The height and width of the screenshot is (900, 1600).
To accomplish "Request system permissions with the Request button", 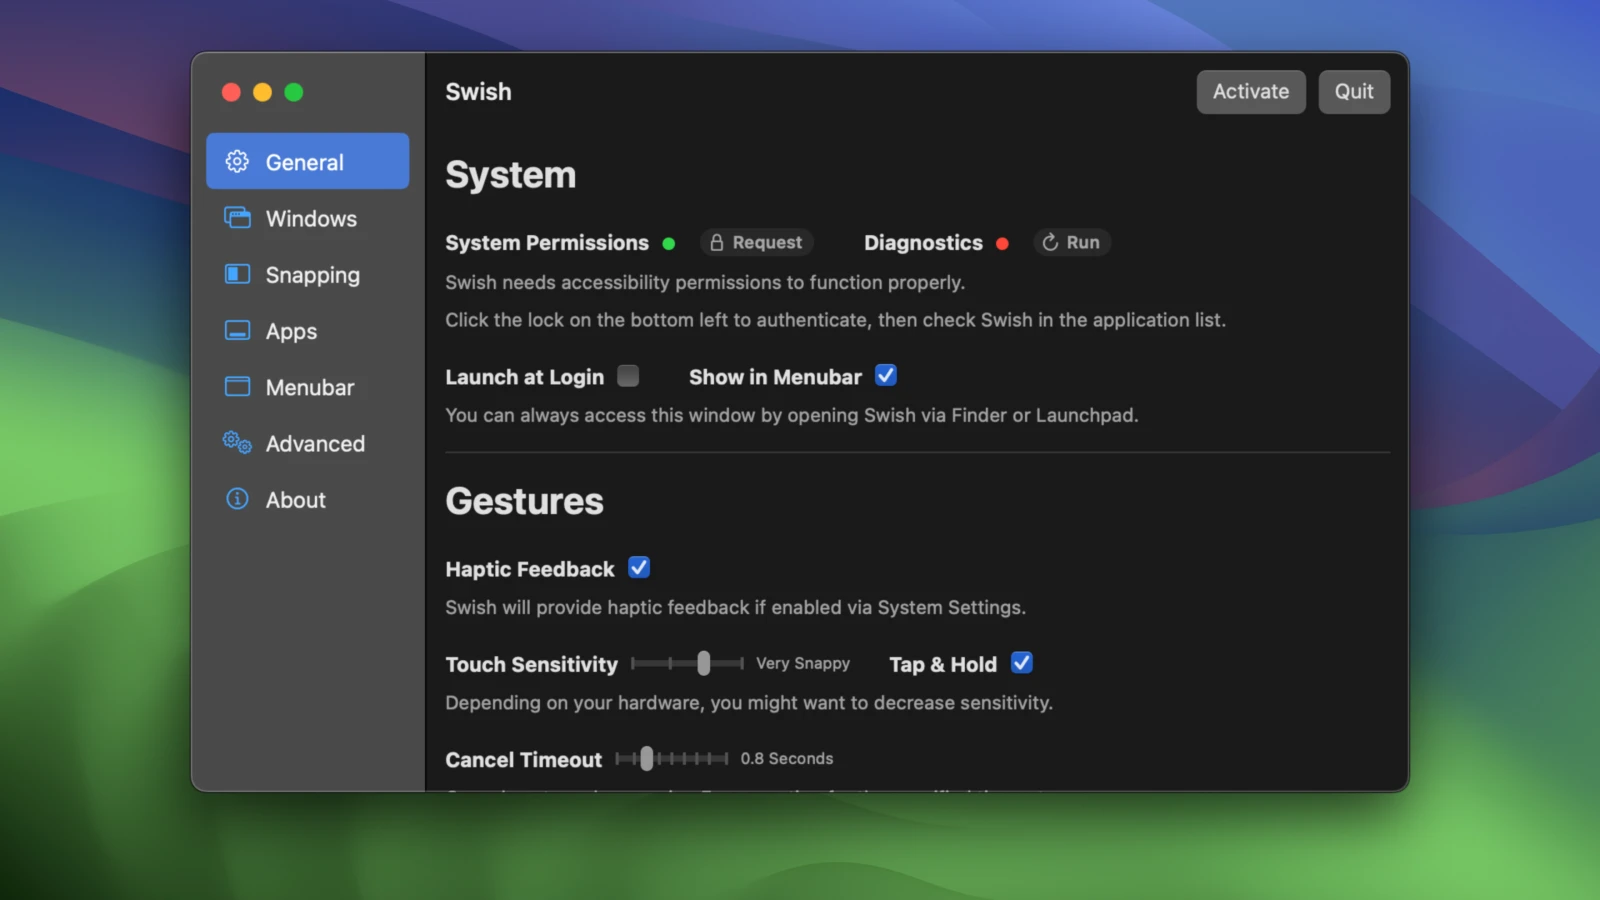I will (x=757, y=243).
